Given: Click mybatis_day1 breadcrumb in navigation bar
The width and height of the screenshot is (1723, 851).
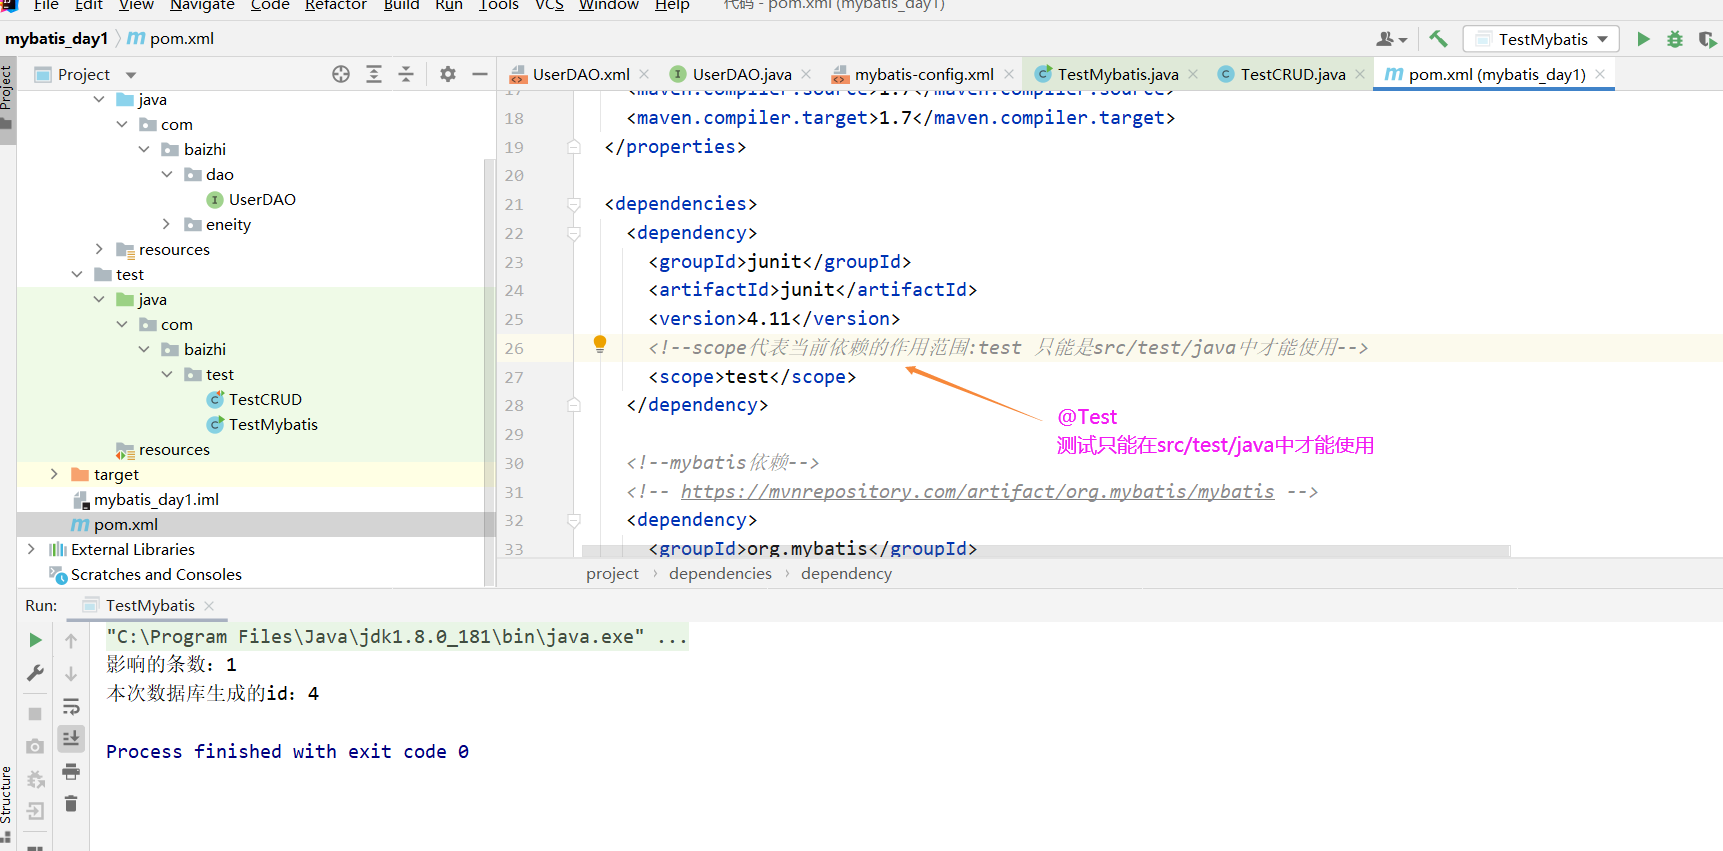Looking at the screenshot, I should pyautogui.click(x=56, y=38).
